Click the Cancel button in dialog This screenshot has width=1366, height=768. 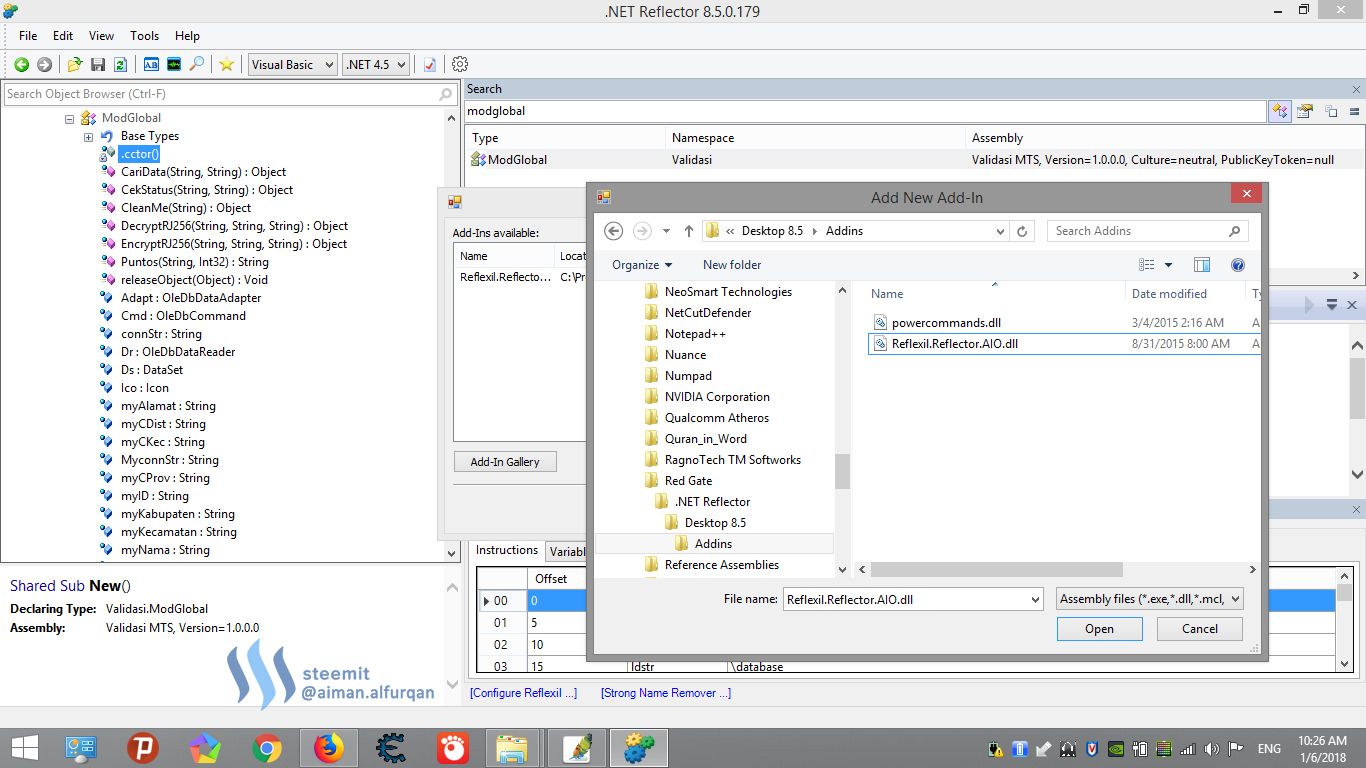(x=1200, y=629)
